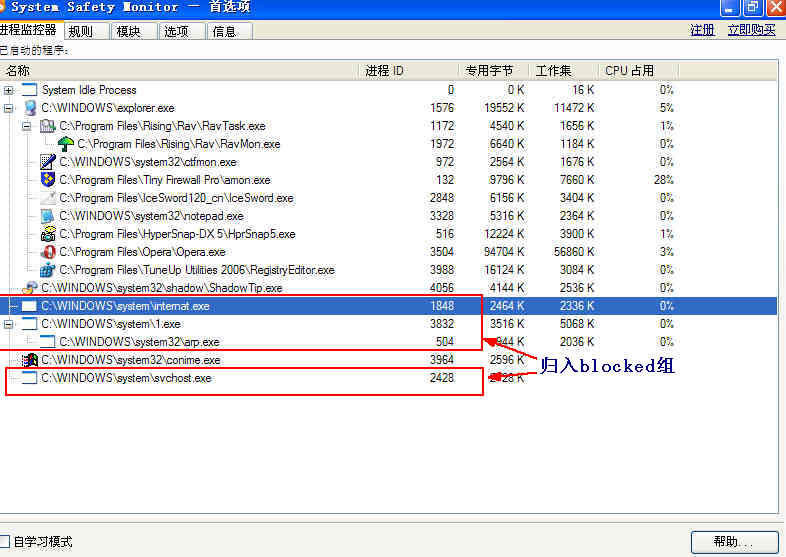Screen dimensions: 786x557
Task: Click the 19552 K value for explorer.exe
Action: coord(504,108)
